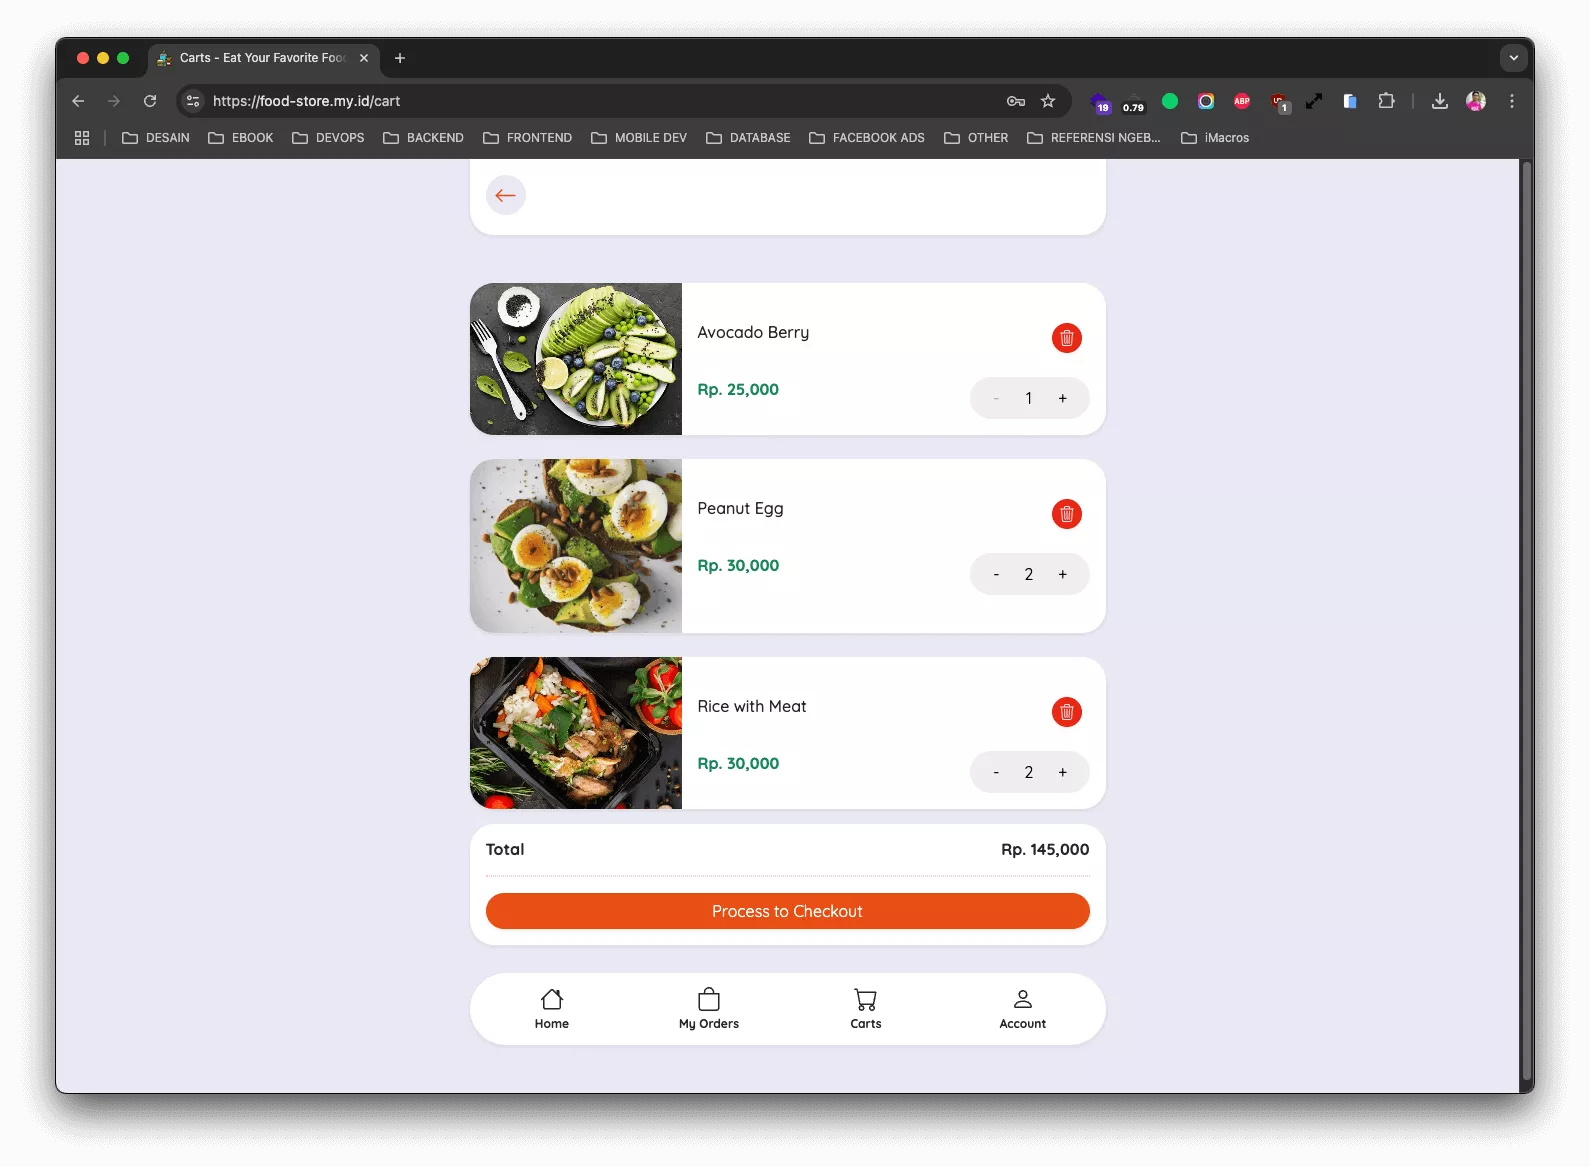Open the Chrome three-dot menu
Image resolution: width=1590 pixels, height=1167 pixels.
(x=1512, y=101)
